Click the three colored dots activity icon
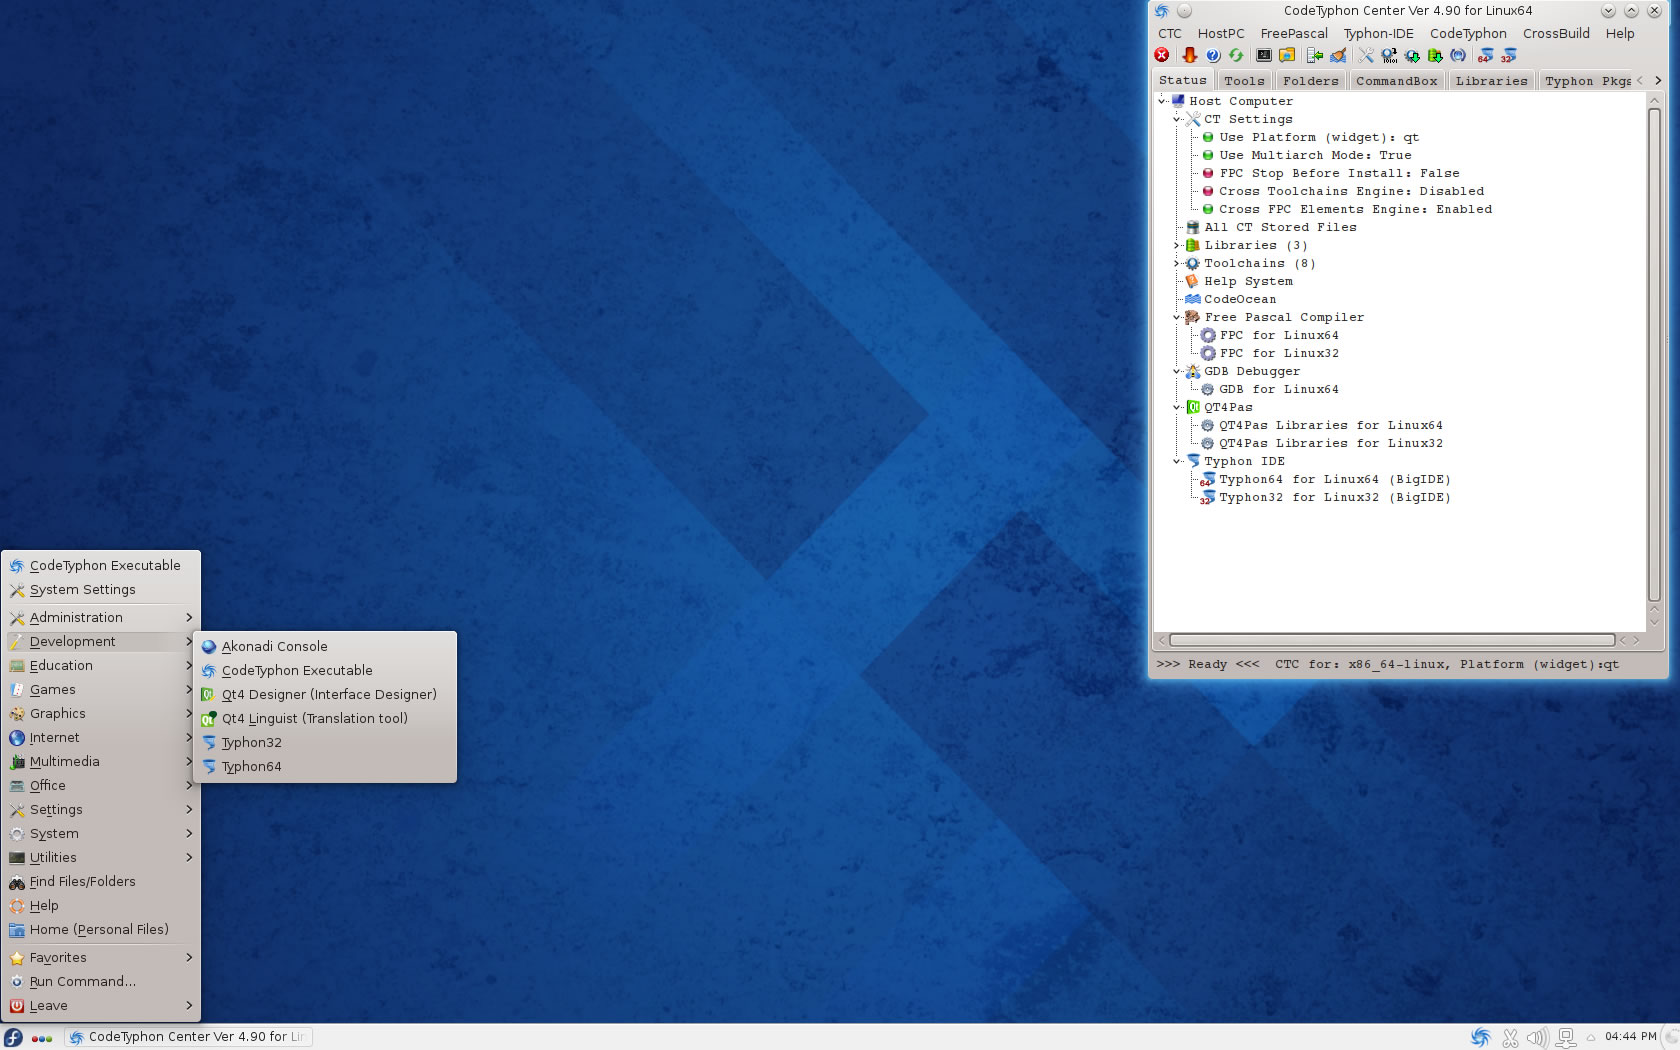Viewport: 1680px width, 1050px height. coord(42,1038)
